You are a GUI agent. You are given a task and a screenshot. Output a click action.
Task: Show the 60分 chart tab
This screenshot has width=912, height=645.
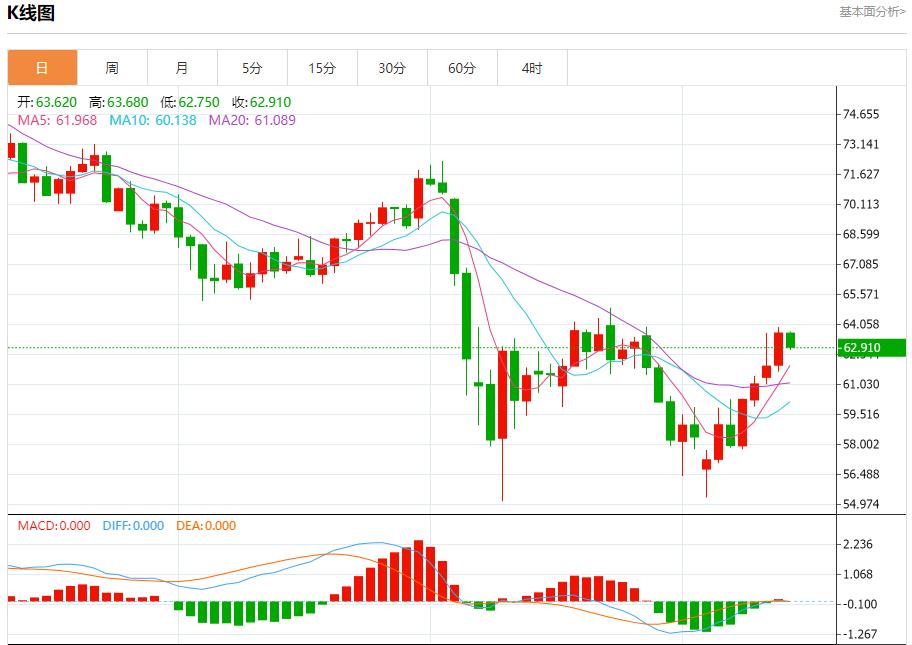coord(462,68)
